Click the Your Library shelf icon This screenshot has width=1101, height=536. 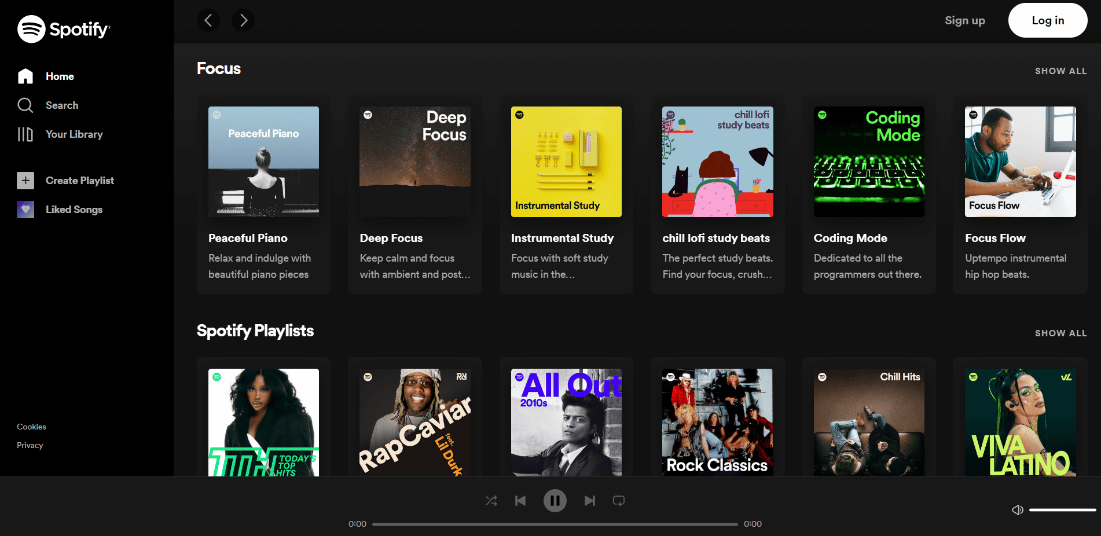click(x=25, y=134)
